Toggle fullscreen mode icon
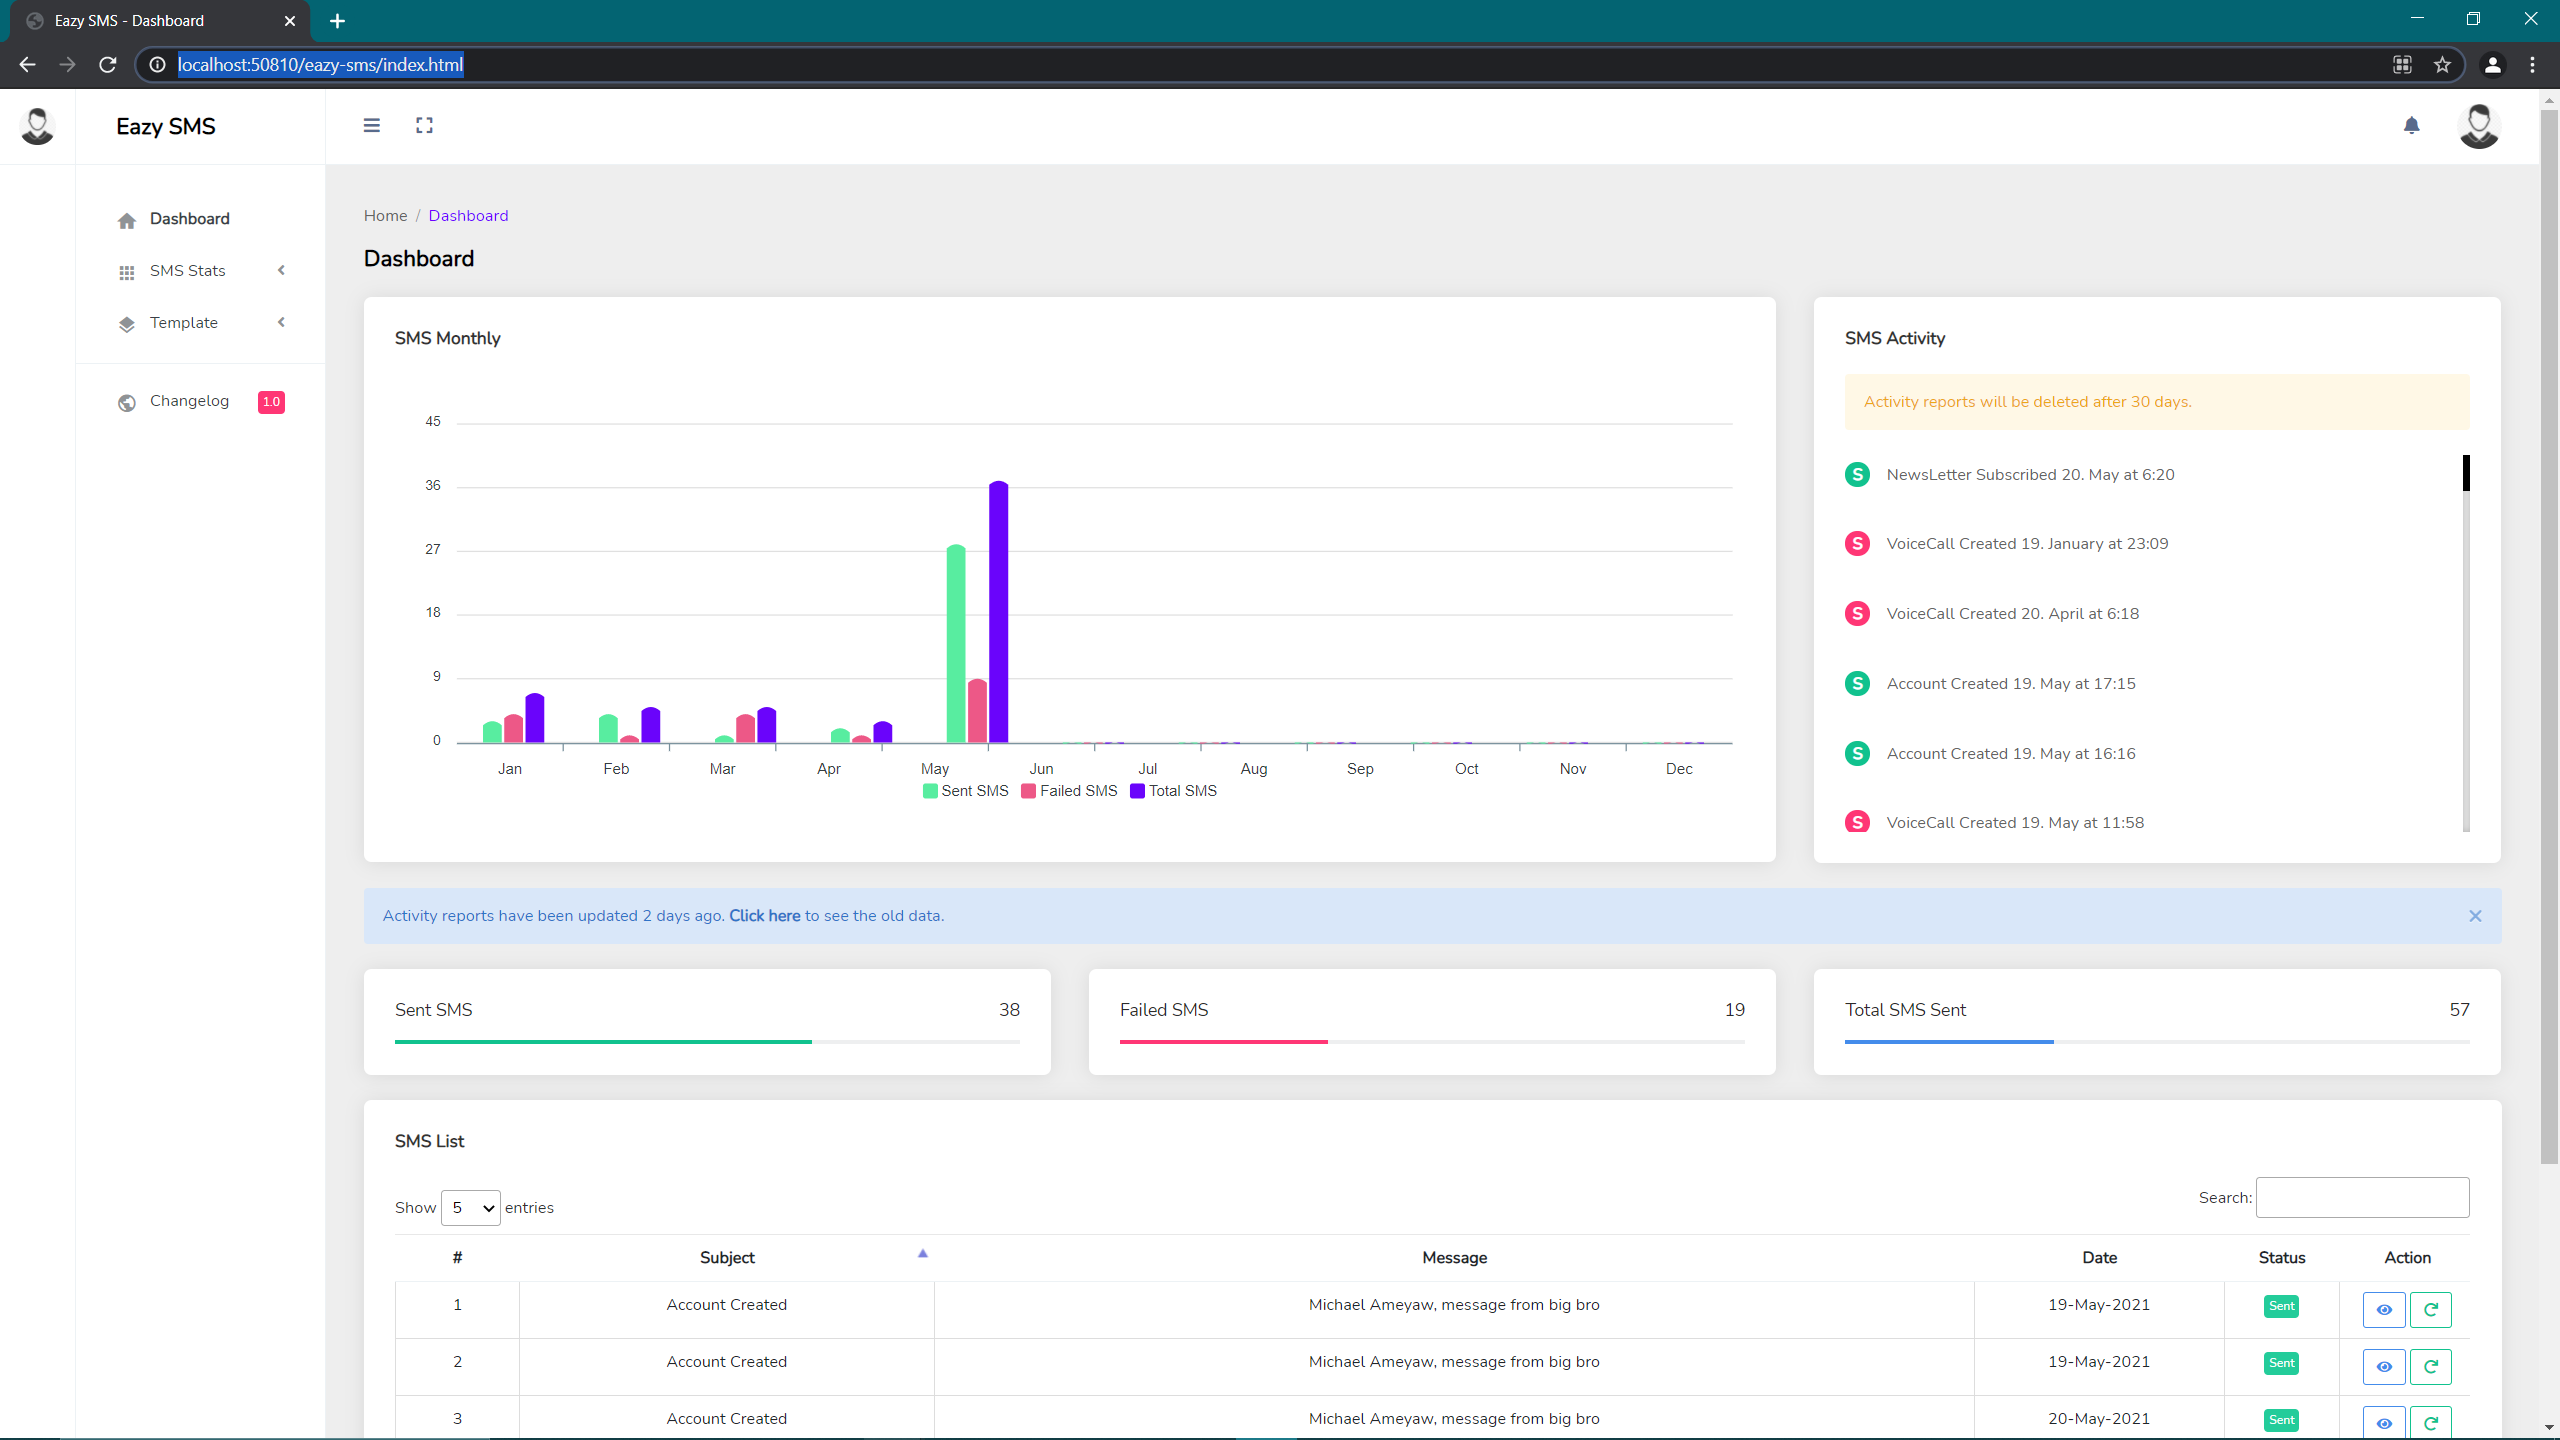This screenshot has width=2560, height=1440. [x=424, y=125]
